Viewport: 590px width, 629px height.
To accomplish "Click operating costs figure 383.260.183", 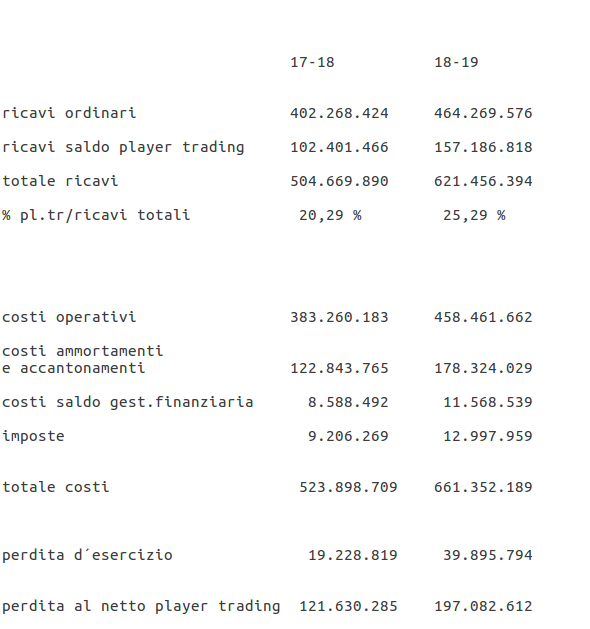I will (x=339, y=317).
